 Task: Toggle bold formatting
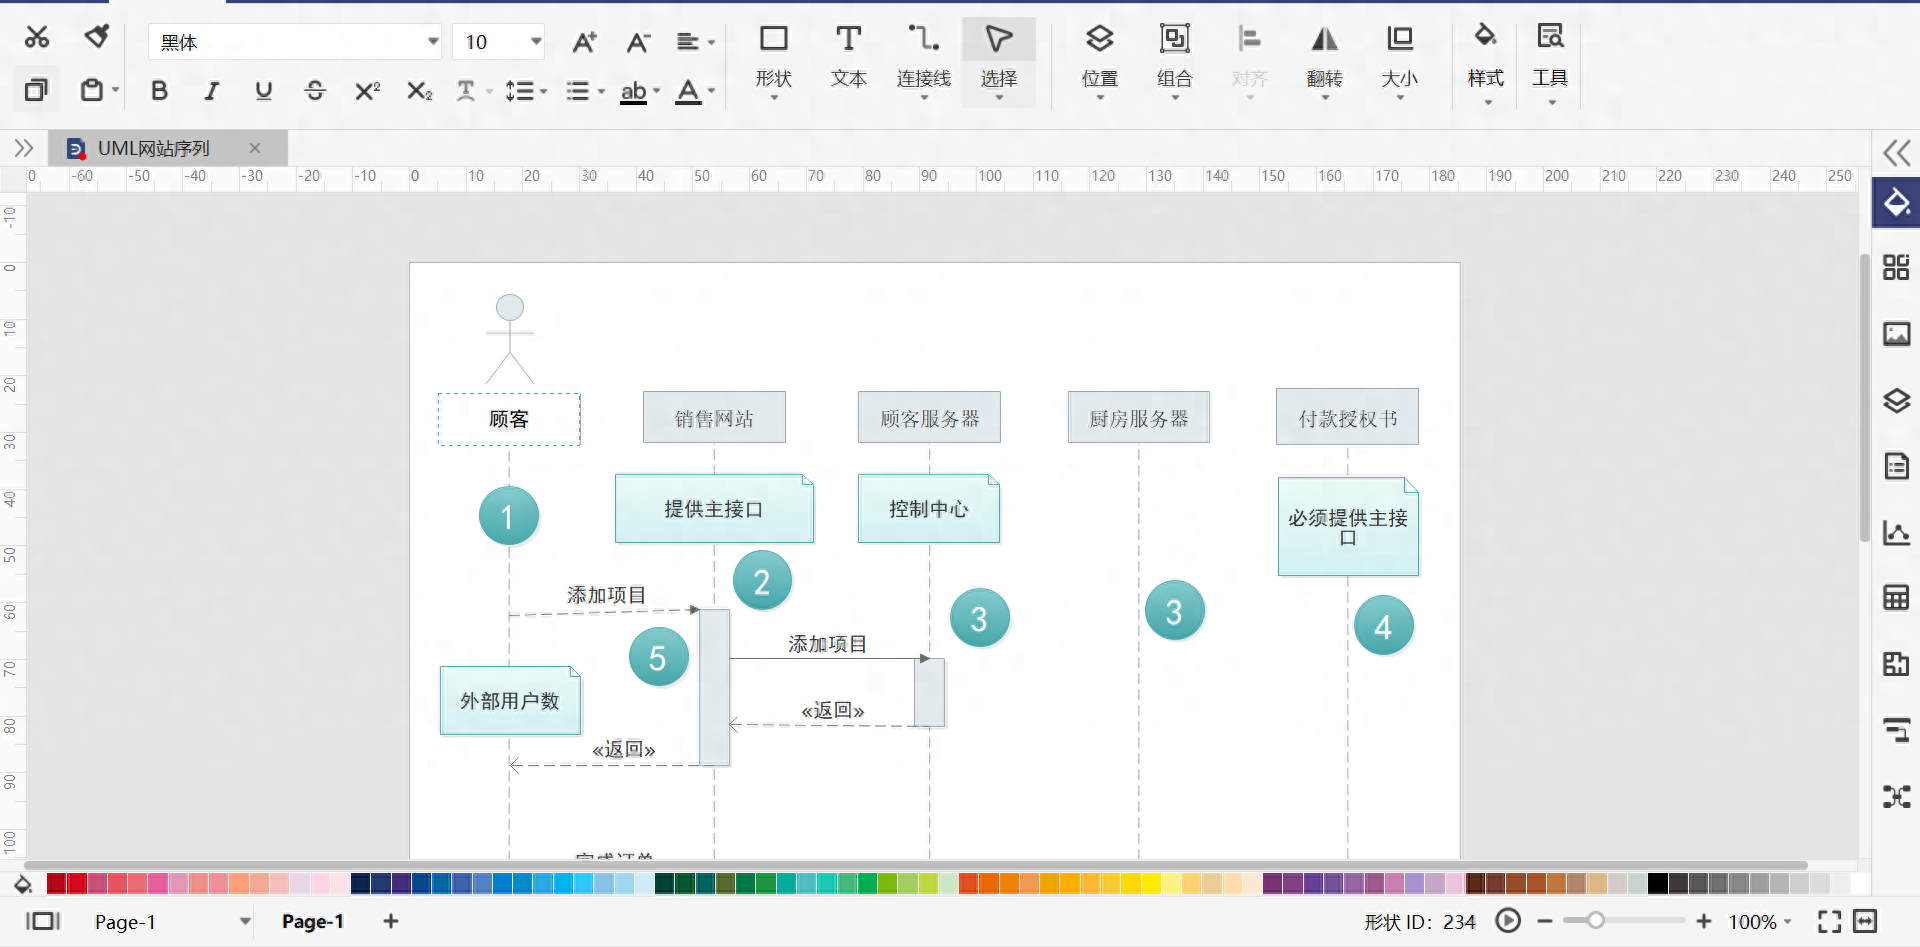point(159,91)
